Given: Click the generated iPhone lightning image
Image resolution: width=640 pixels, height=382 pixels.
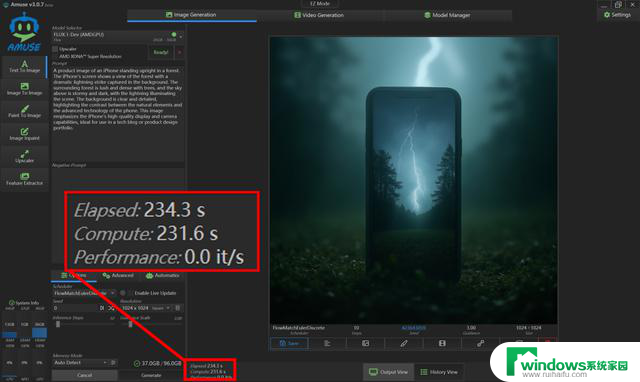Looking at the screenshot, I should coord(413,180).
